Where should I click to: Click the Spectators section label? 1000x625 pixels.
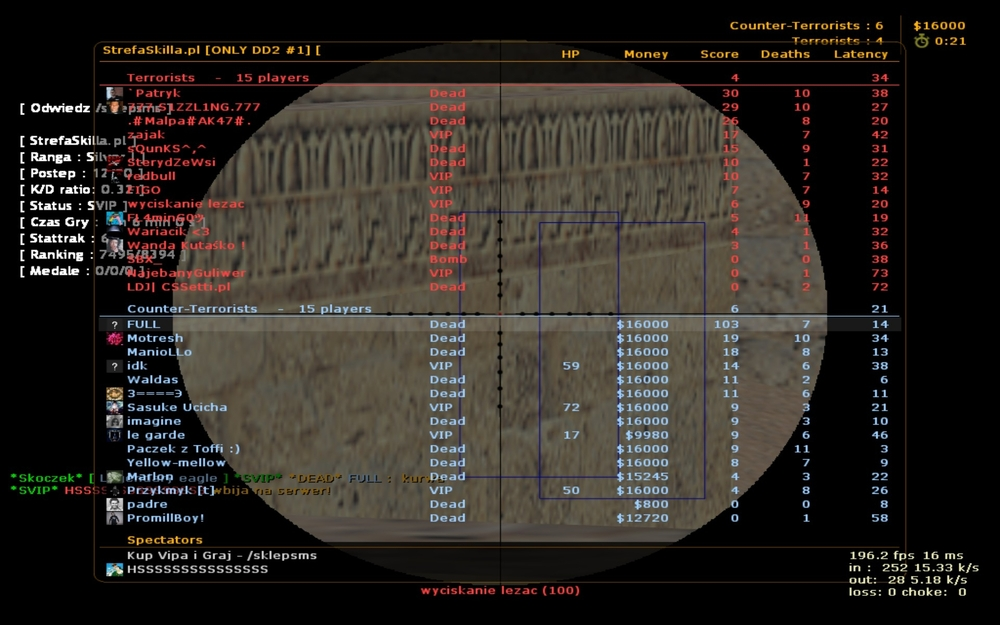(165, 540)
